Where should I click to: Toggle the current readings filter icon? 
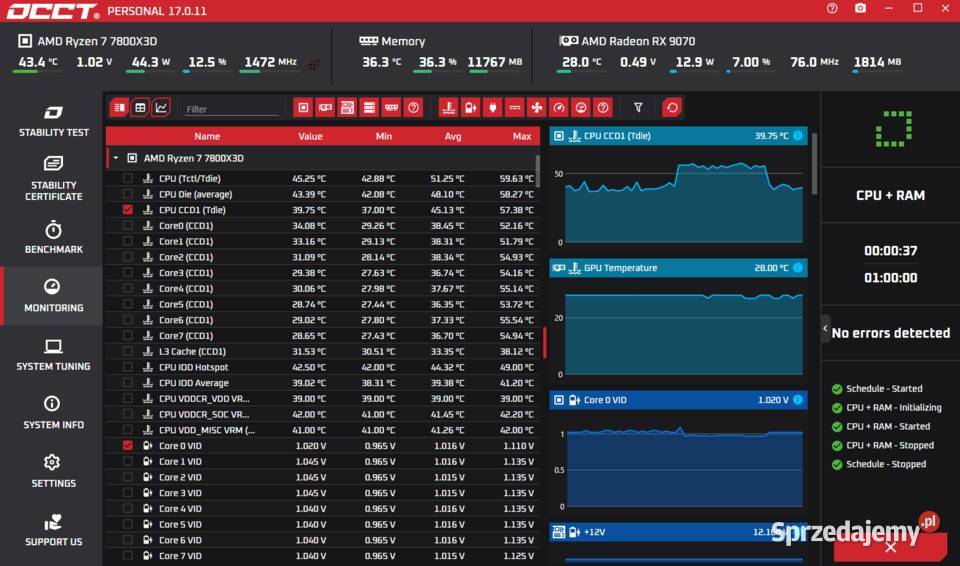(515, 108)
